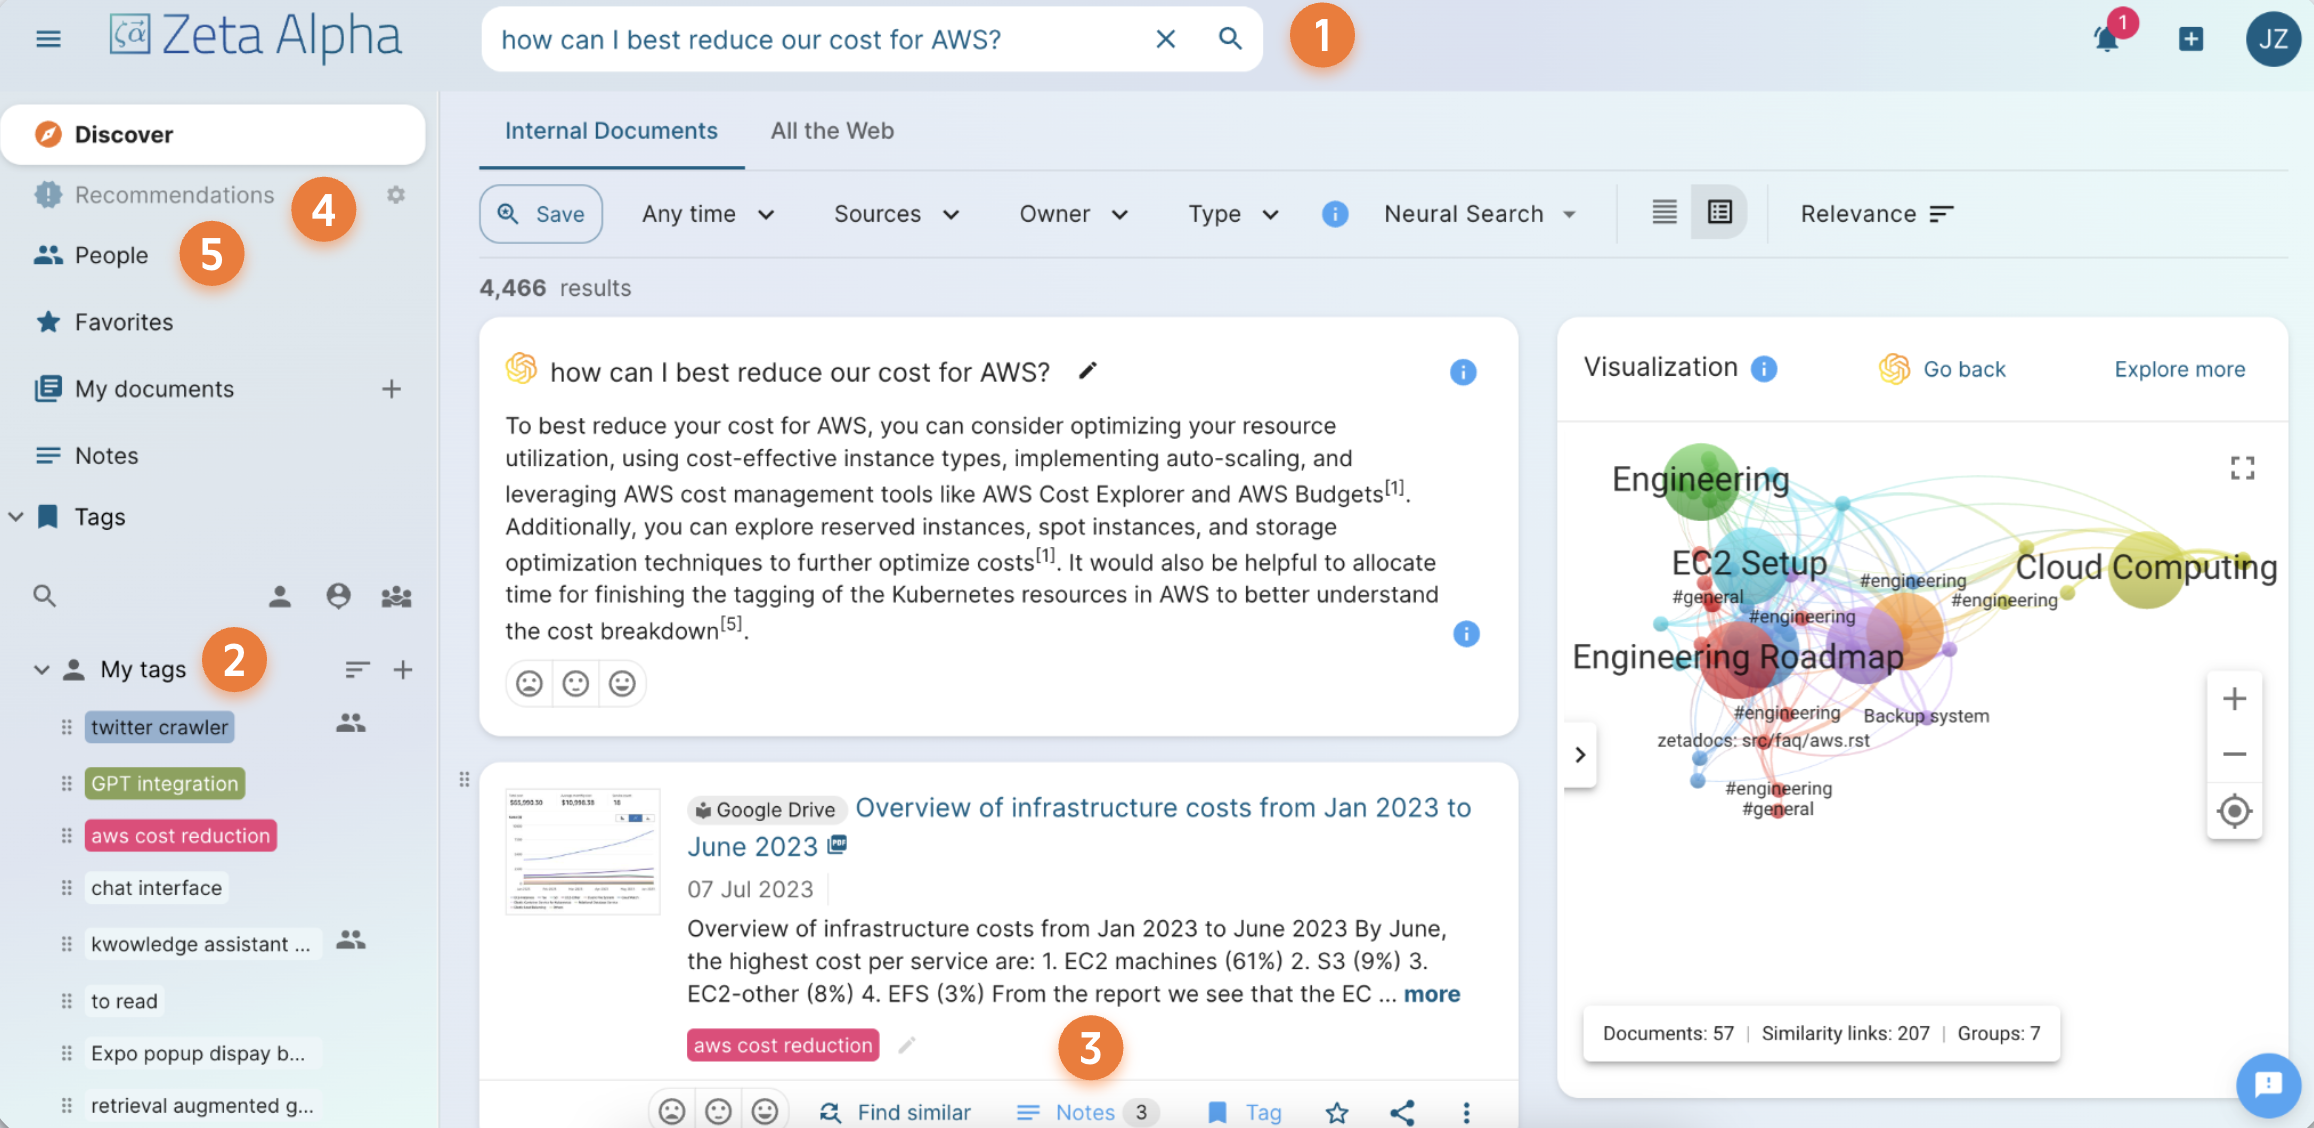This screenshot has height=1128, width=2314.
Task: Click the aws cost reduction tag label
Action: (180, 833)
